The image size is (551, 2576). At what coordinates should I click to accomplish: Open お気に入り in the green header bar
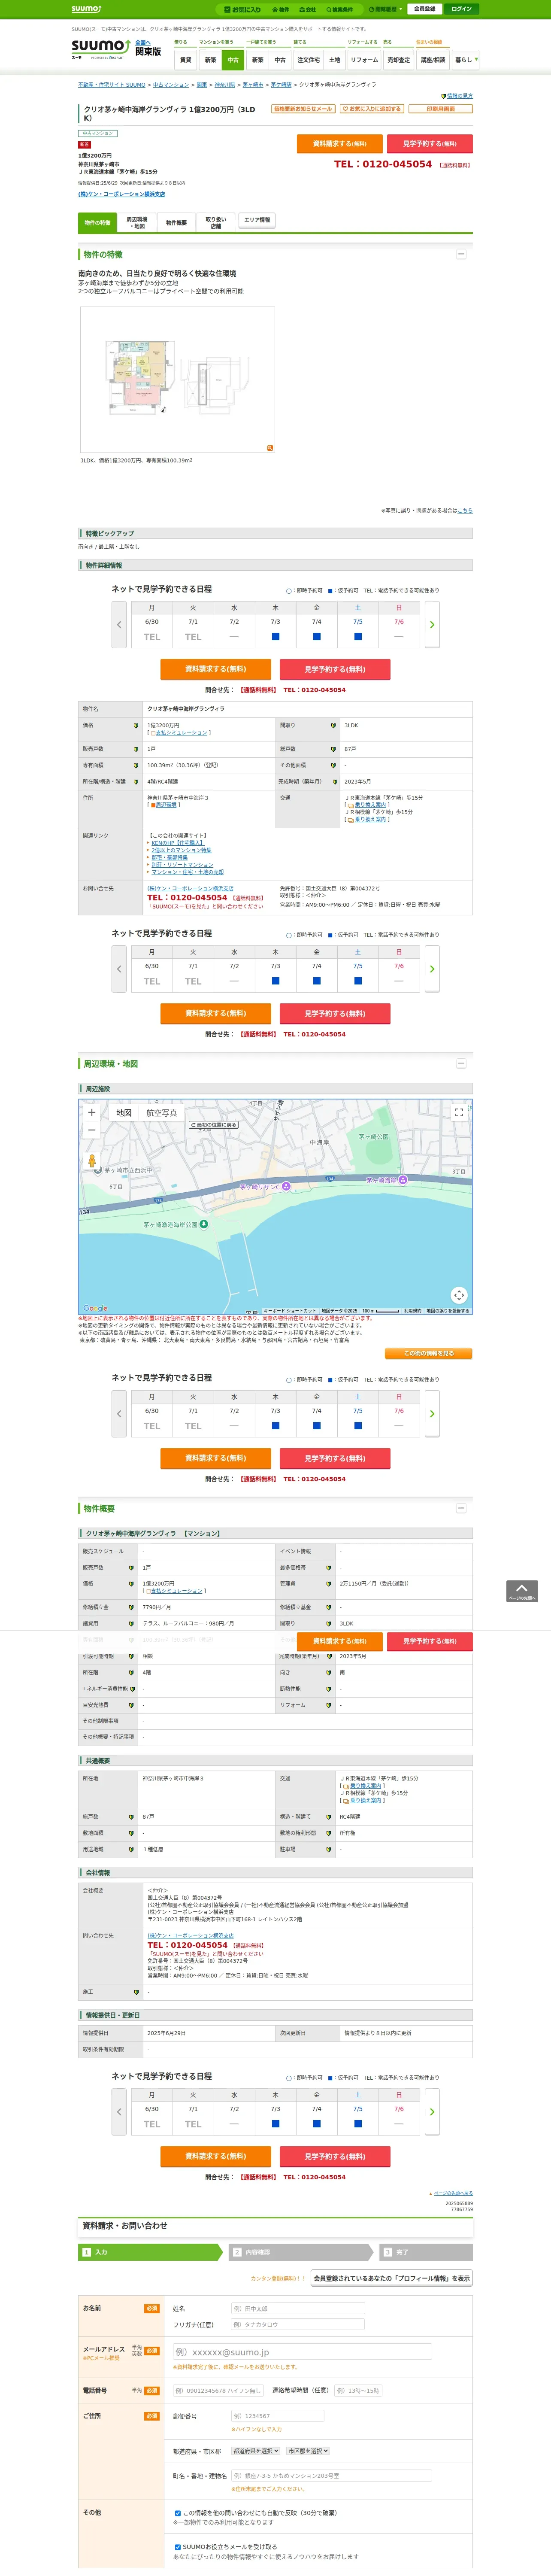(x=243, y=9)
